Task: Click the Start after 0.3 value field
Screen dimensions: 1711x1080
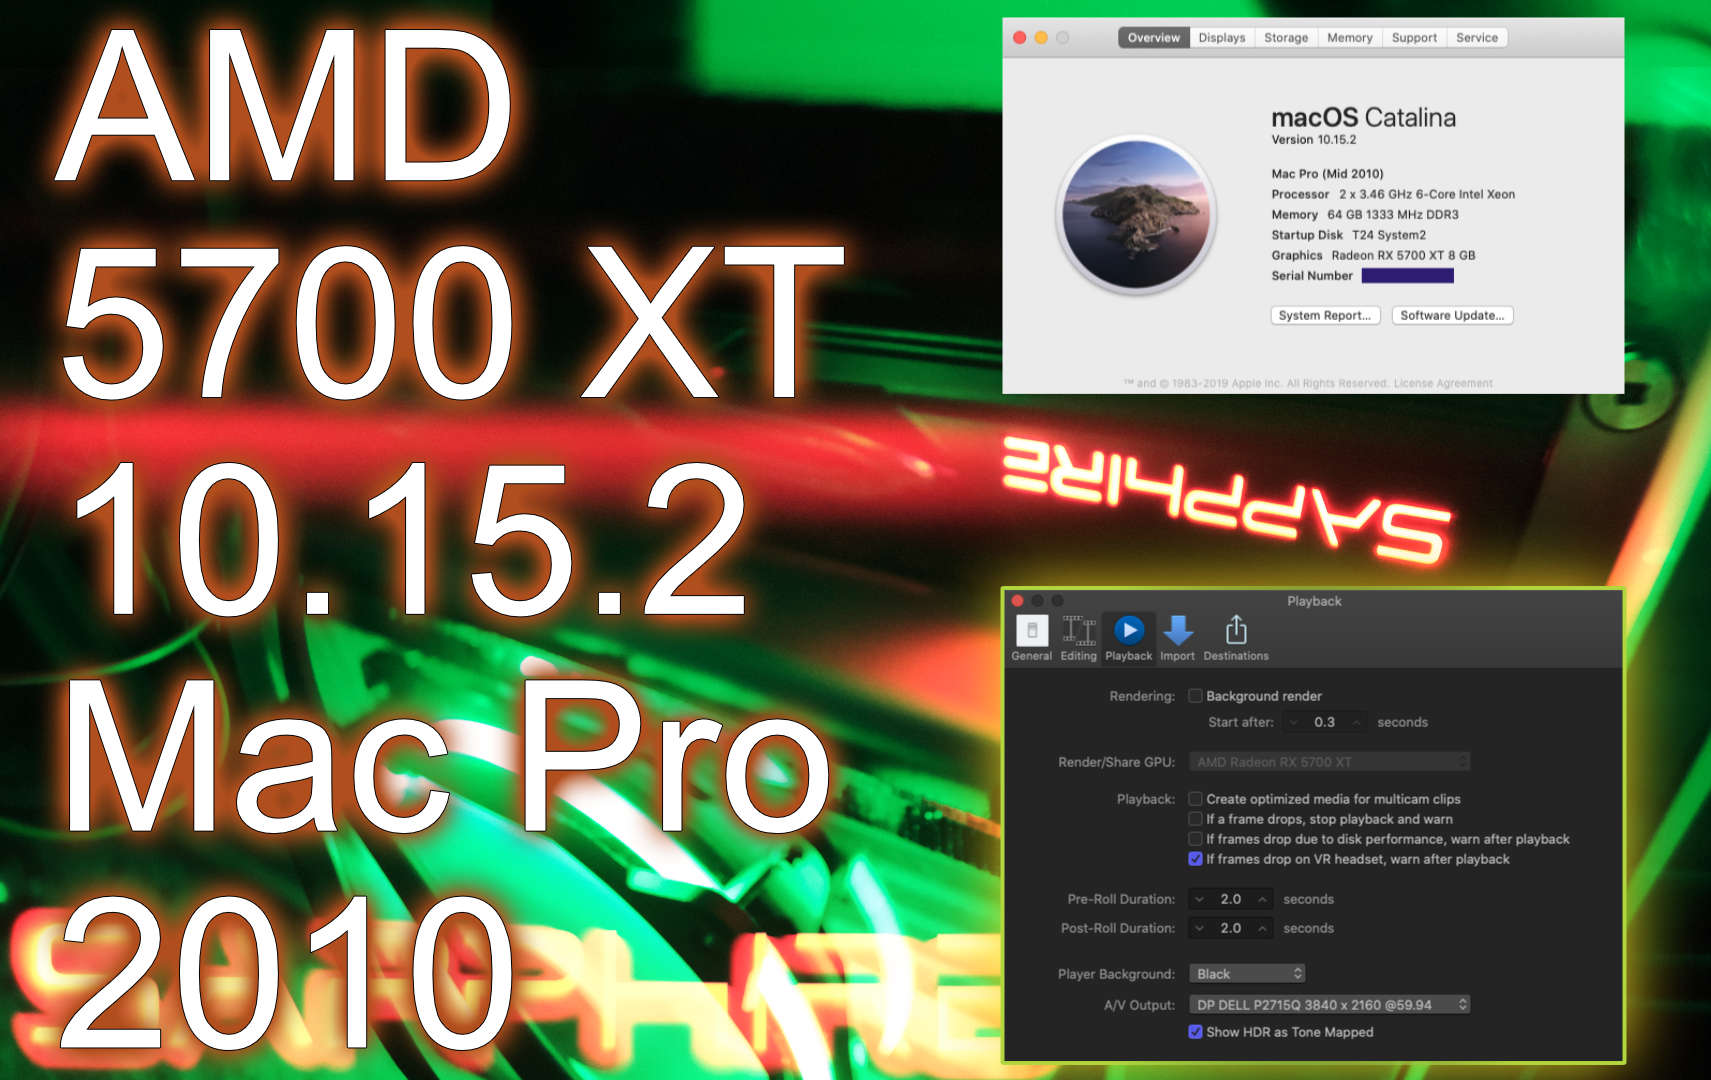Action: (x=1325, y=722)
